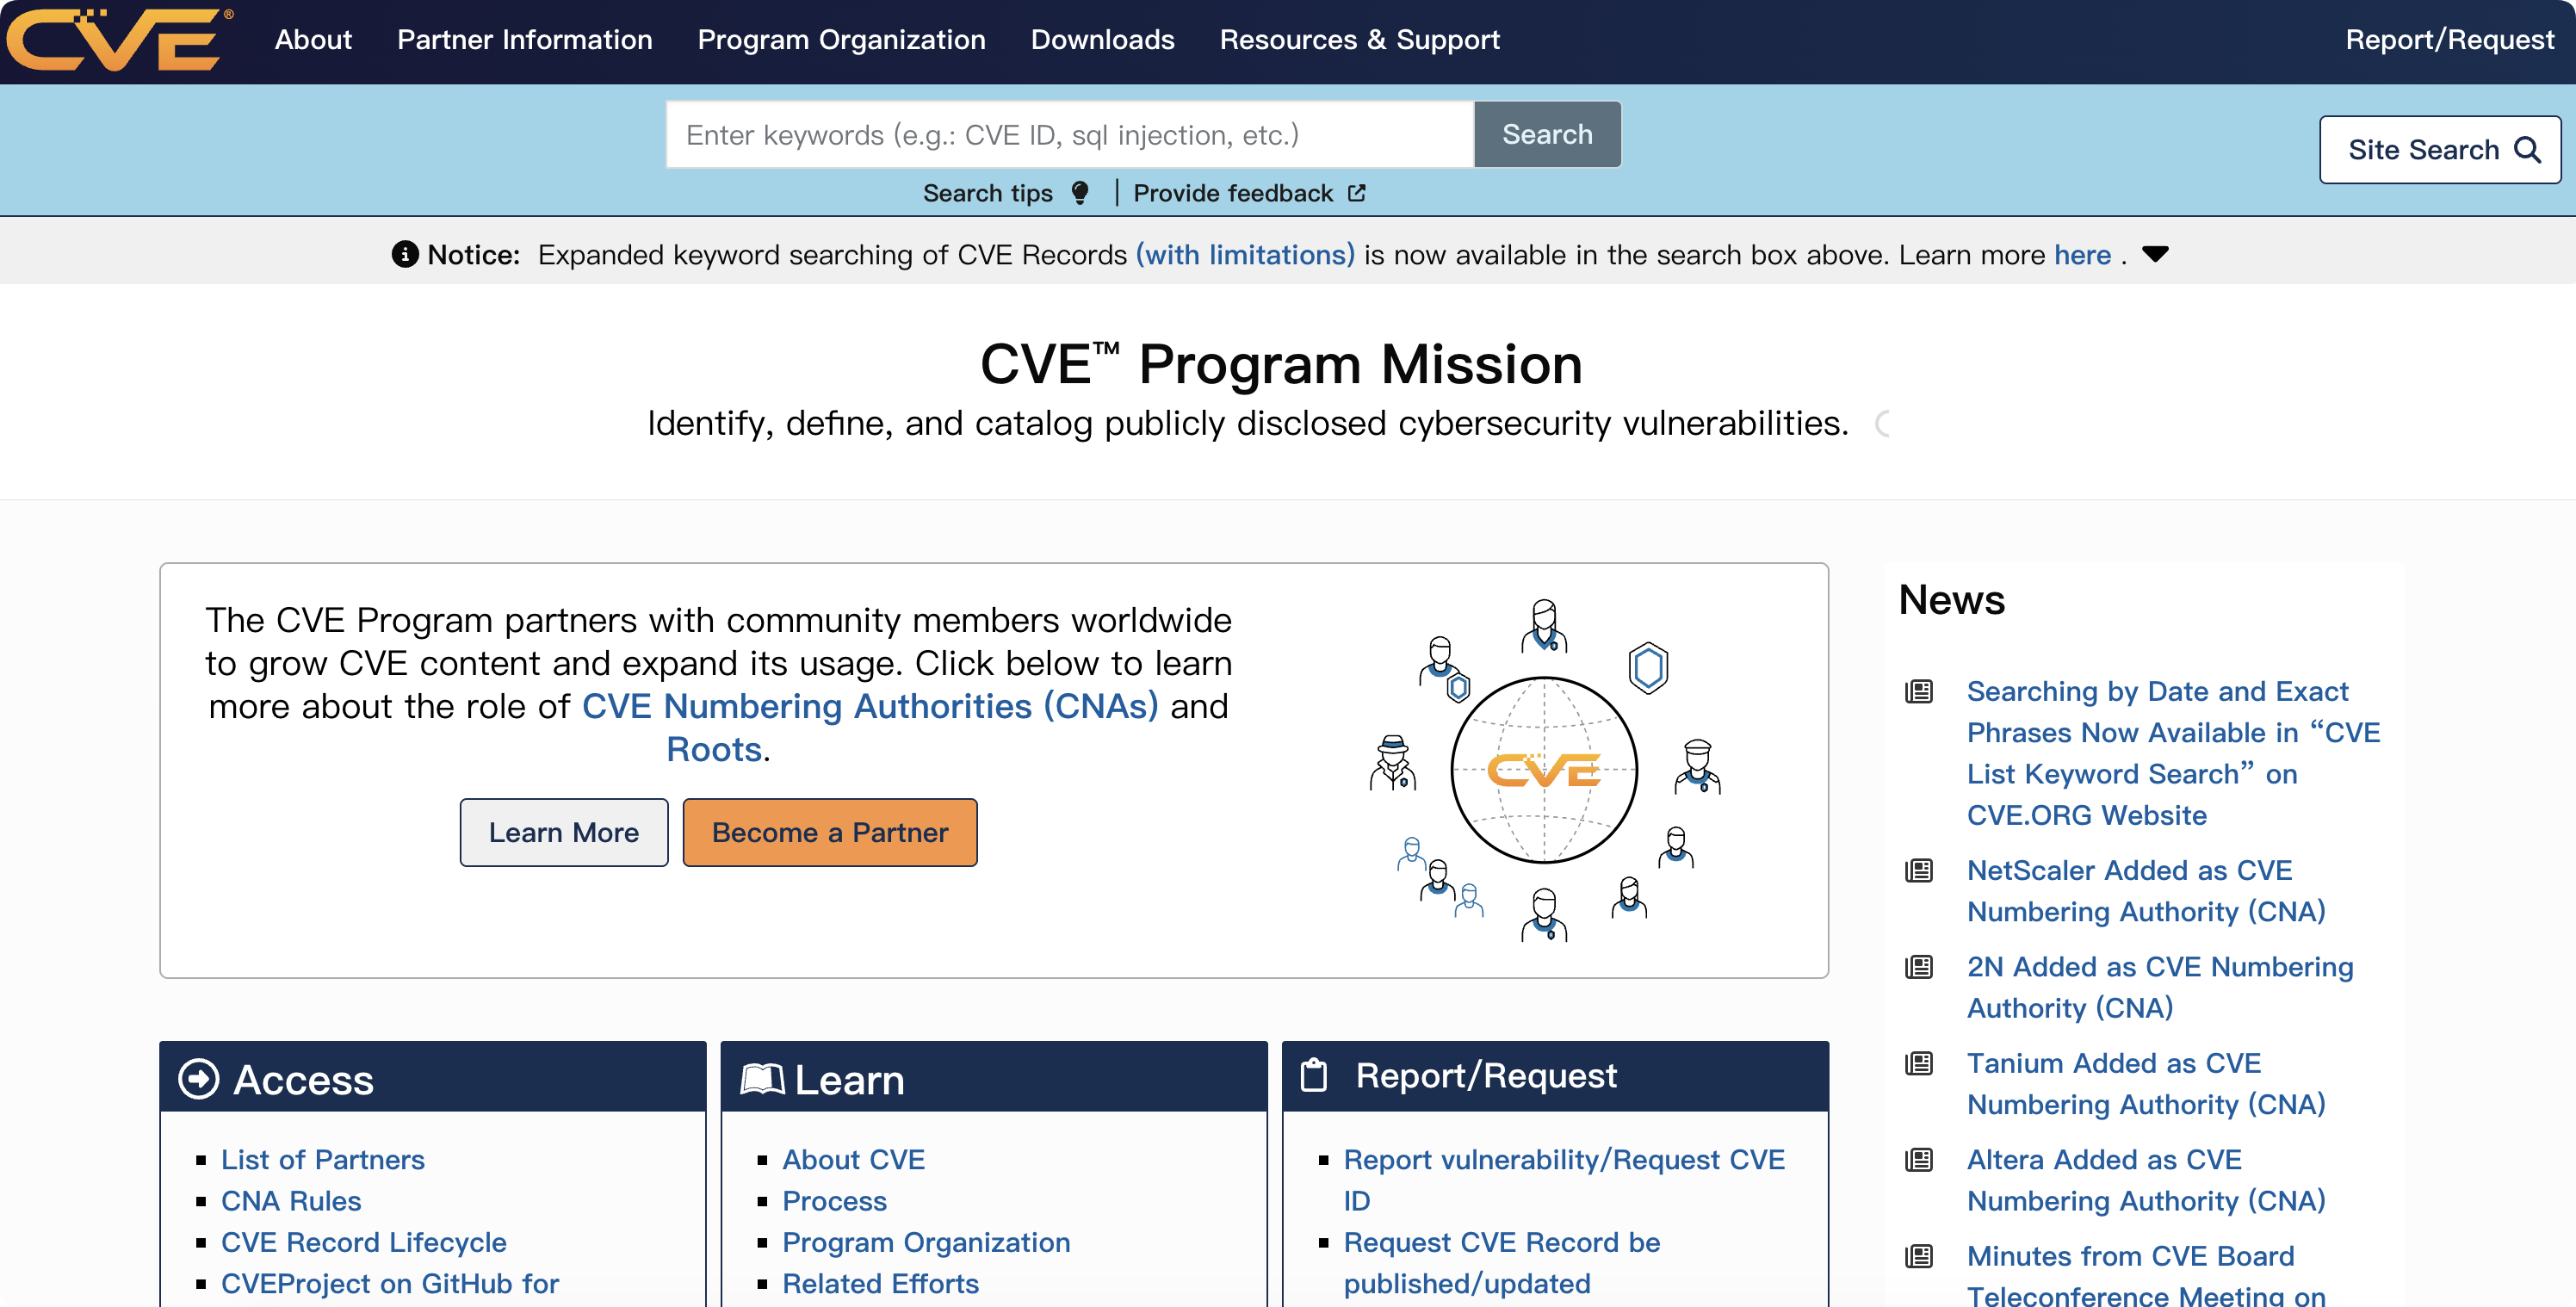Open the CNA Rules link
This screenshot has width=2576, height=1307.
coord(291,1201)
